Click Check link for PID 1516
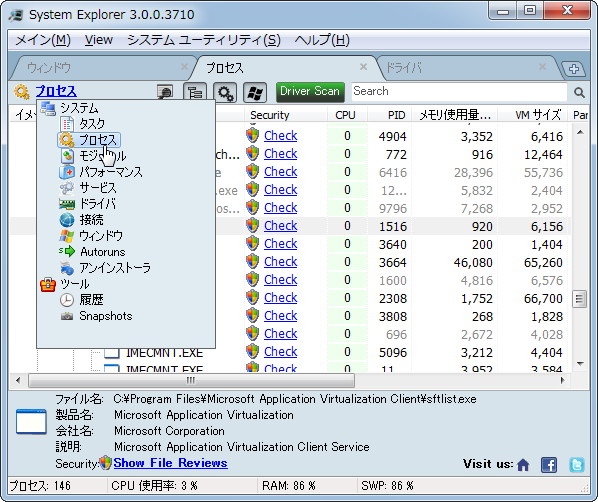This screenshot has width=598, height=502. 280,226
